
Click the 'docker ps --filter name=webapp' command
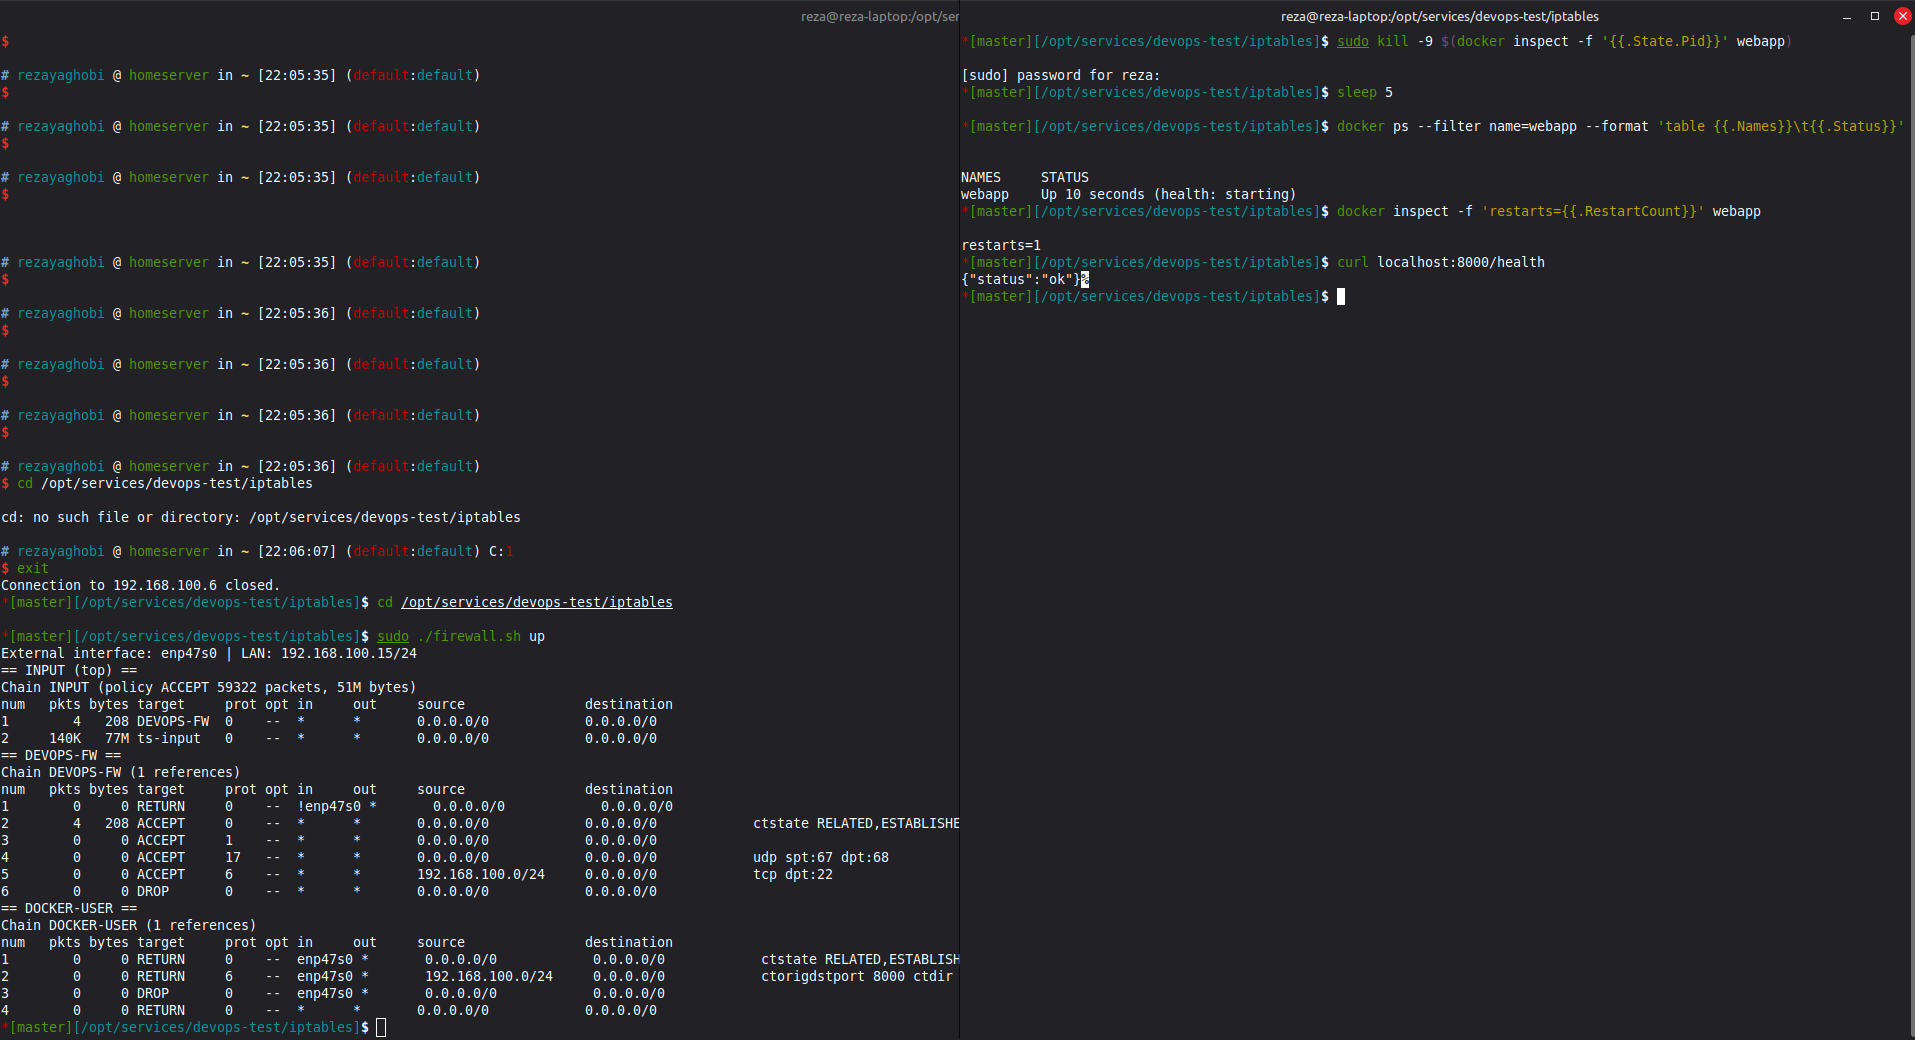tap(1457, 126)
